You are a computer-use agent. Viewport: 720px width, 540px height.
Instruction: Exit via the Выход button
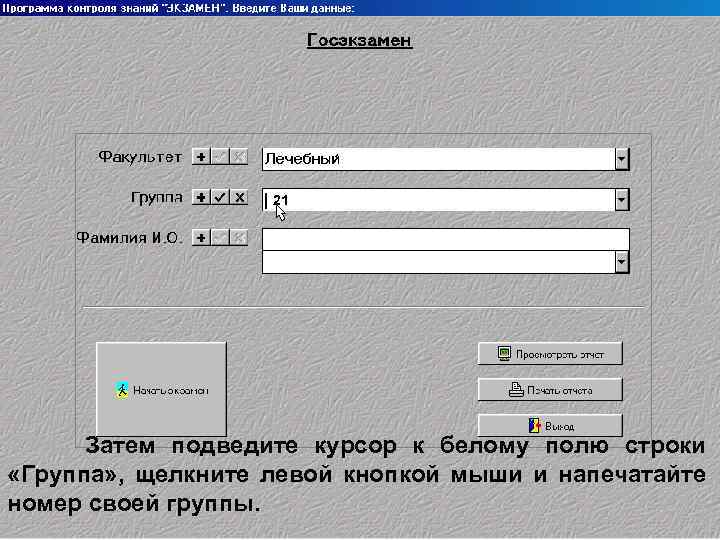pyautogui.click(x=550, y=426)
